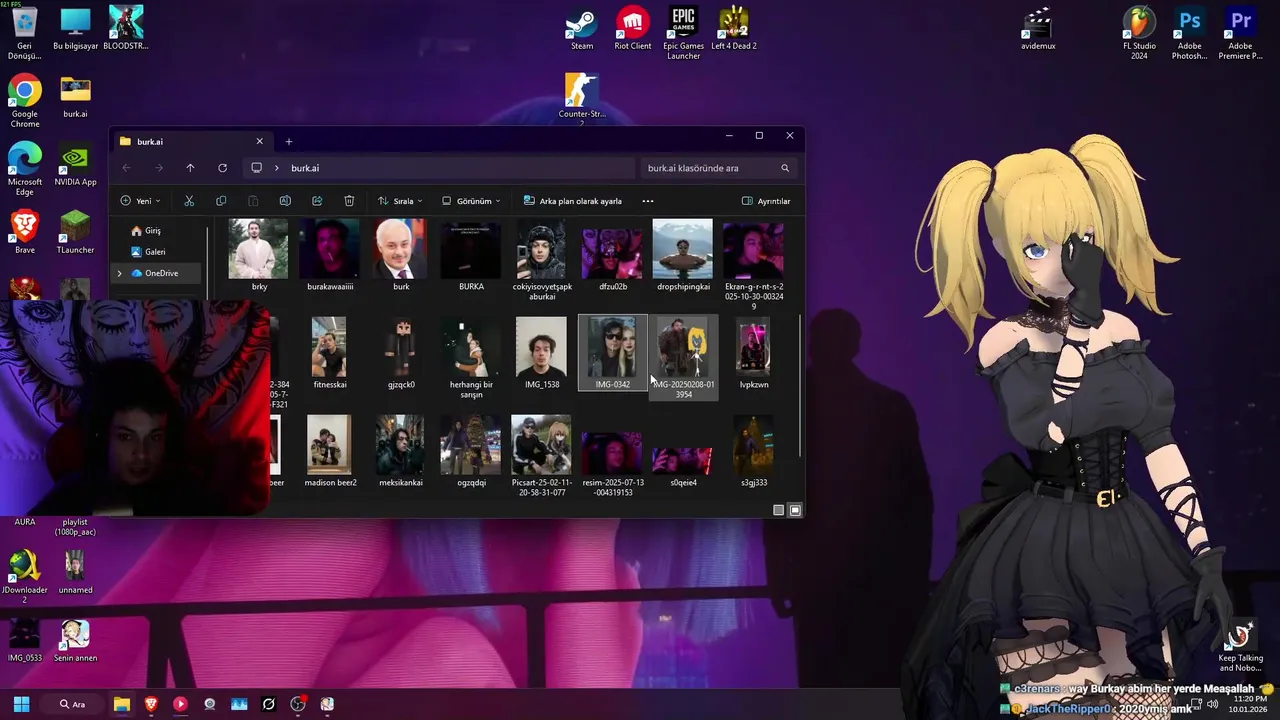Open the JDownloader 2 desktop shortcut
1280x720 pixels.
[x=25, y=577]
